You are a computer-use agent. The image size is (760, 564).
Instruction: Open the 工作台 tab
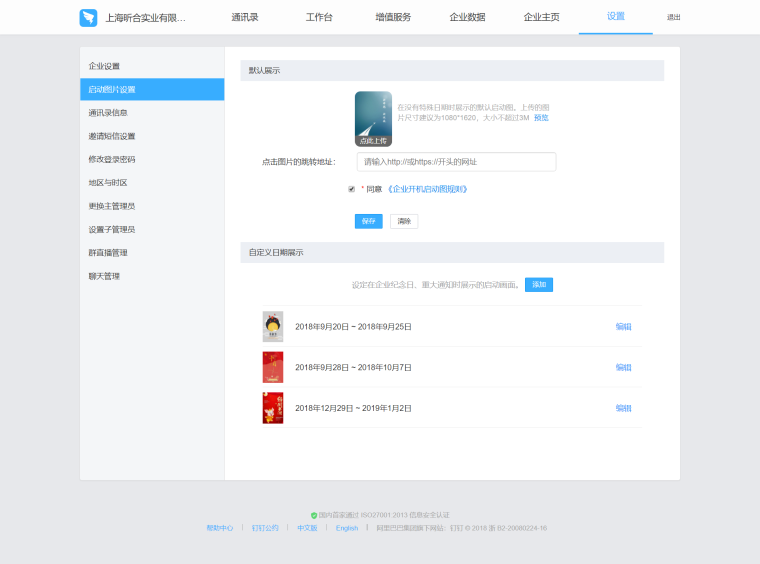319,18
